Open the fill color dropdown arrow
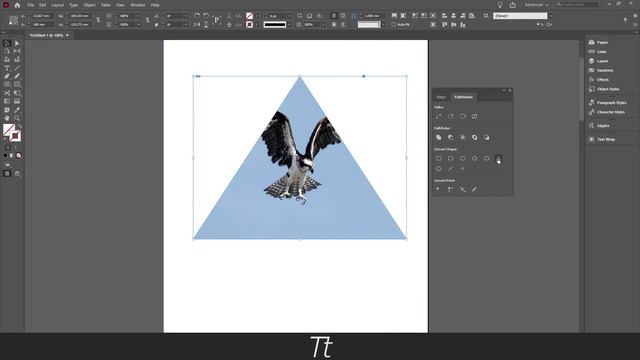Screen dimensions: 640x360 pos(257,16)
